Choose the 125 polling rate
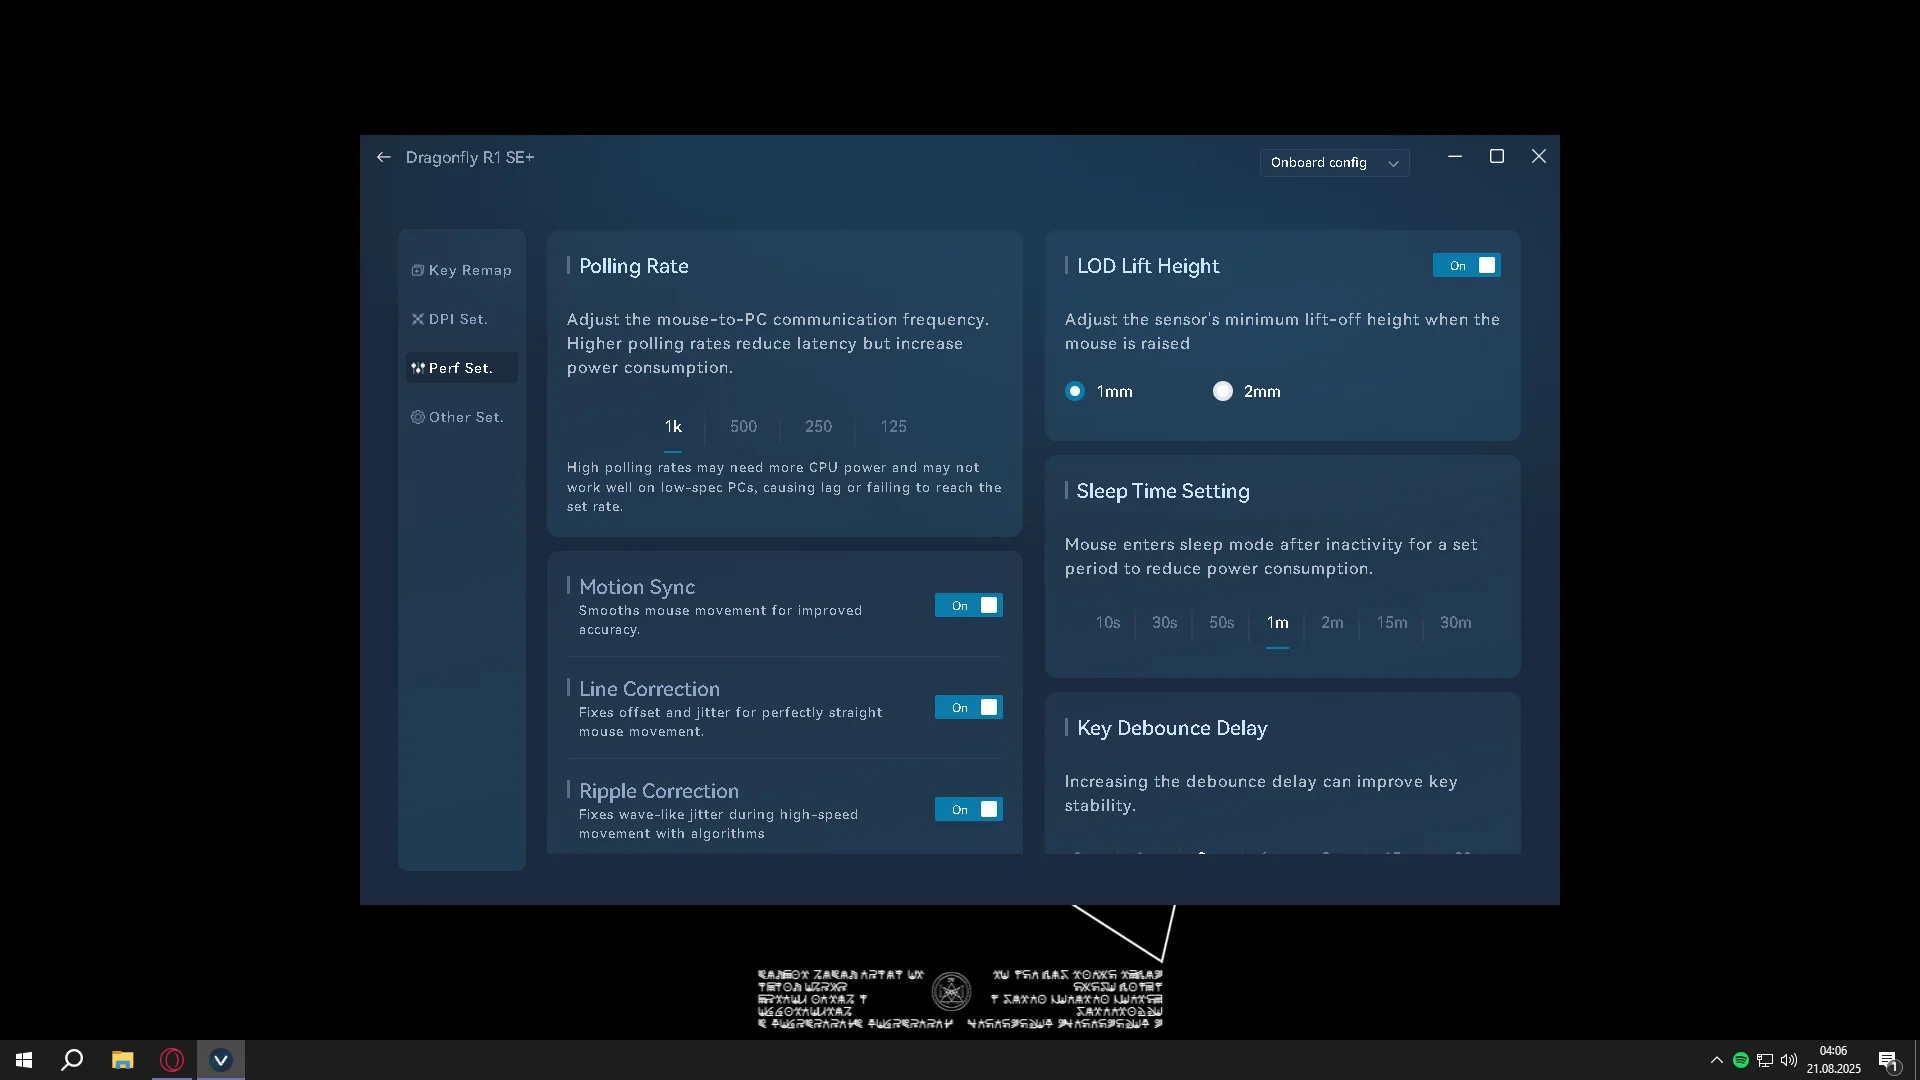Screen dimensions: 1920x1080 coord(893,426)
